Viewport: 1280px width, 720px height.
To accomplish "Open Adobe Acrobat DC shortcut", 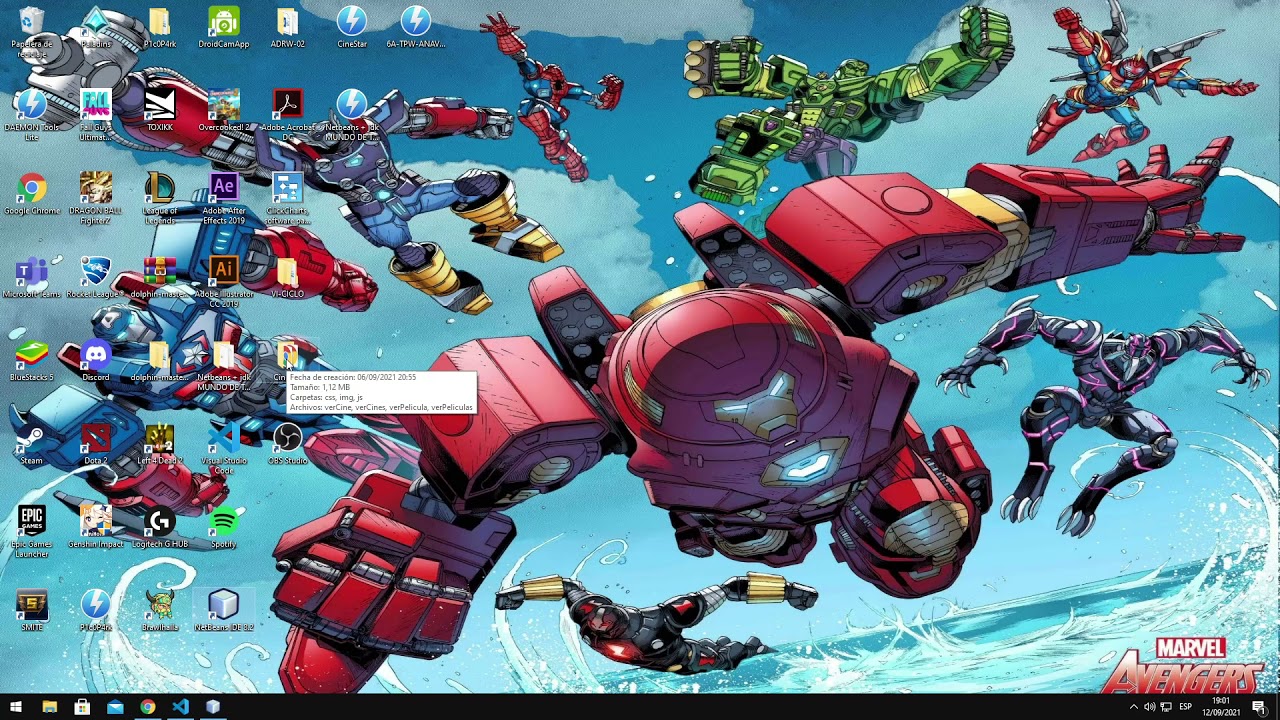I will coord(287,115).
